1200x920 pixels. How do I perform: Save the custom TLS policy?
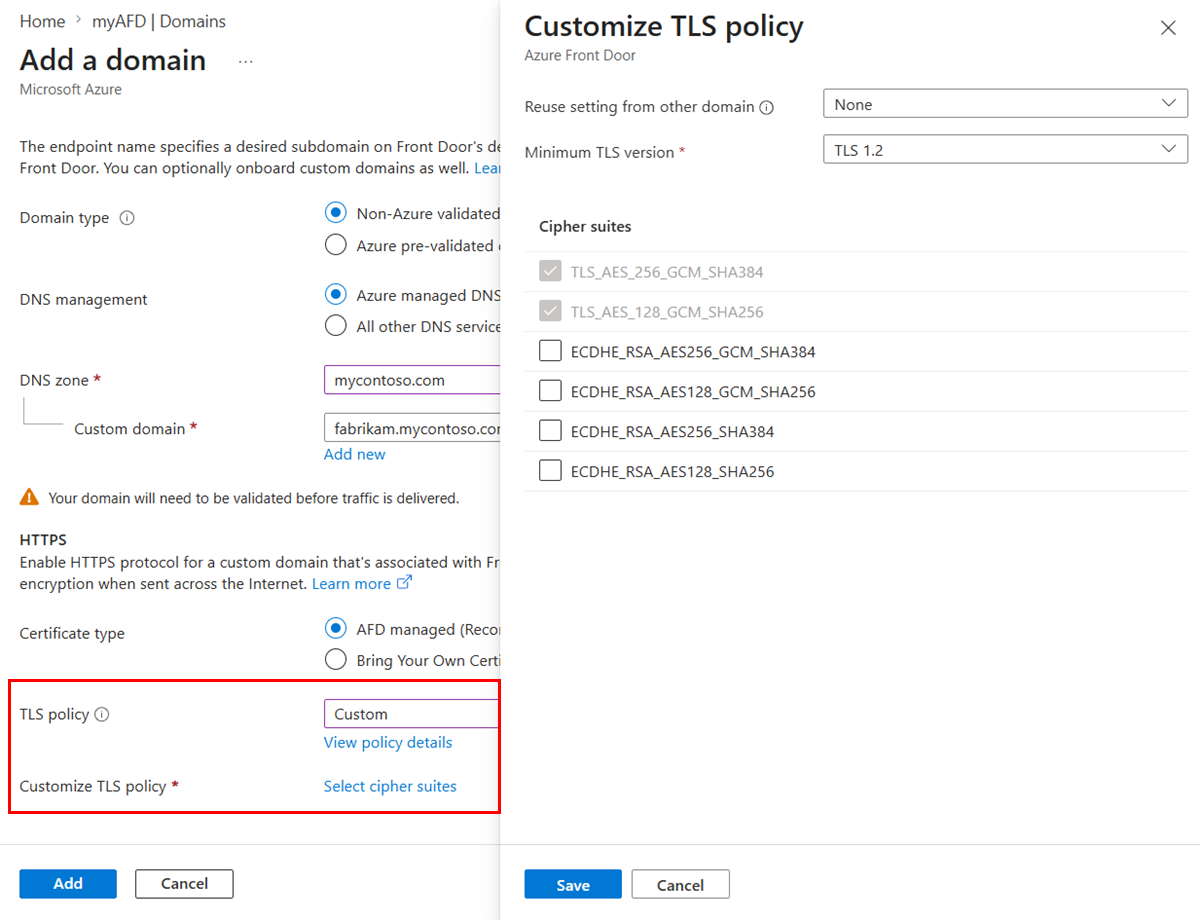coord(573,885)
